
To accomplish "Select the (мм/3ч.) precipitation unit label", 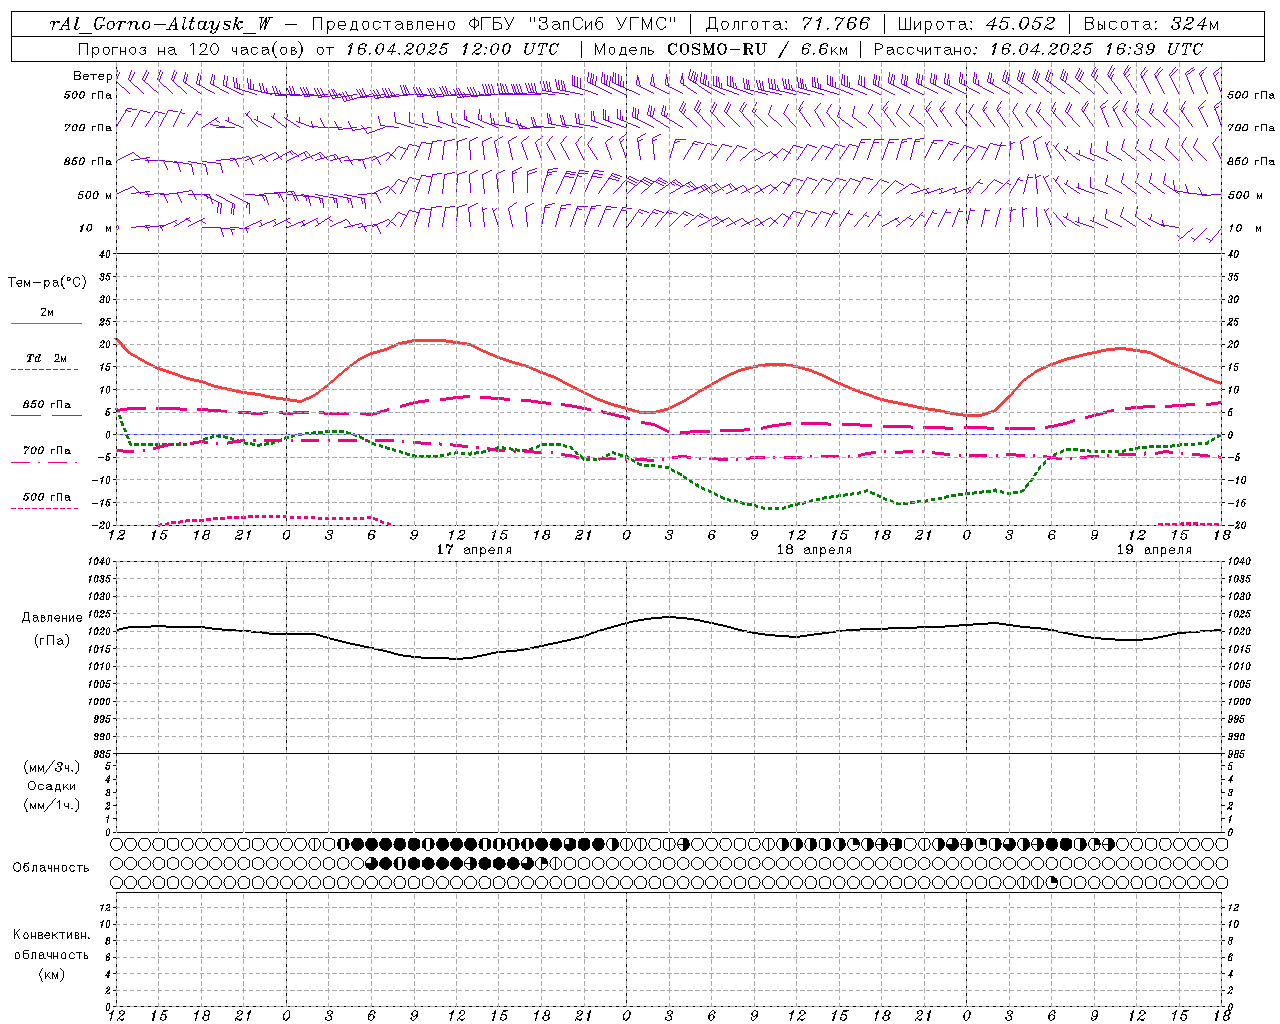I will pos(52,768).
